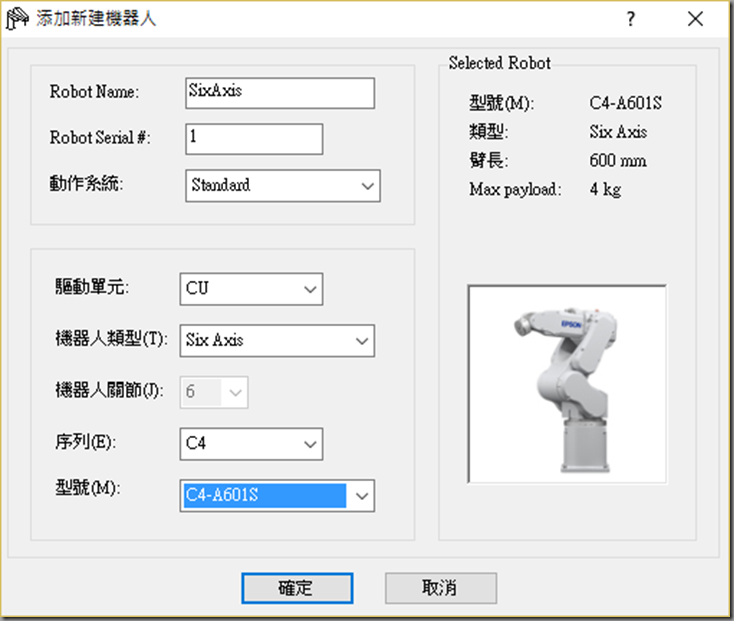Click the 取消 button
Image resolution: width=734 pixels, height=621 pixels.
441,588
